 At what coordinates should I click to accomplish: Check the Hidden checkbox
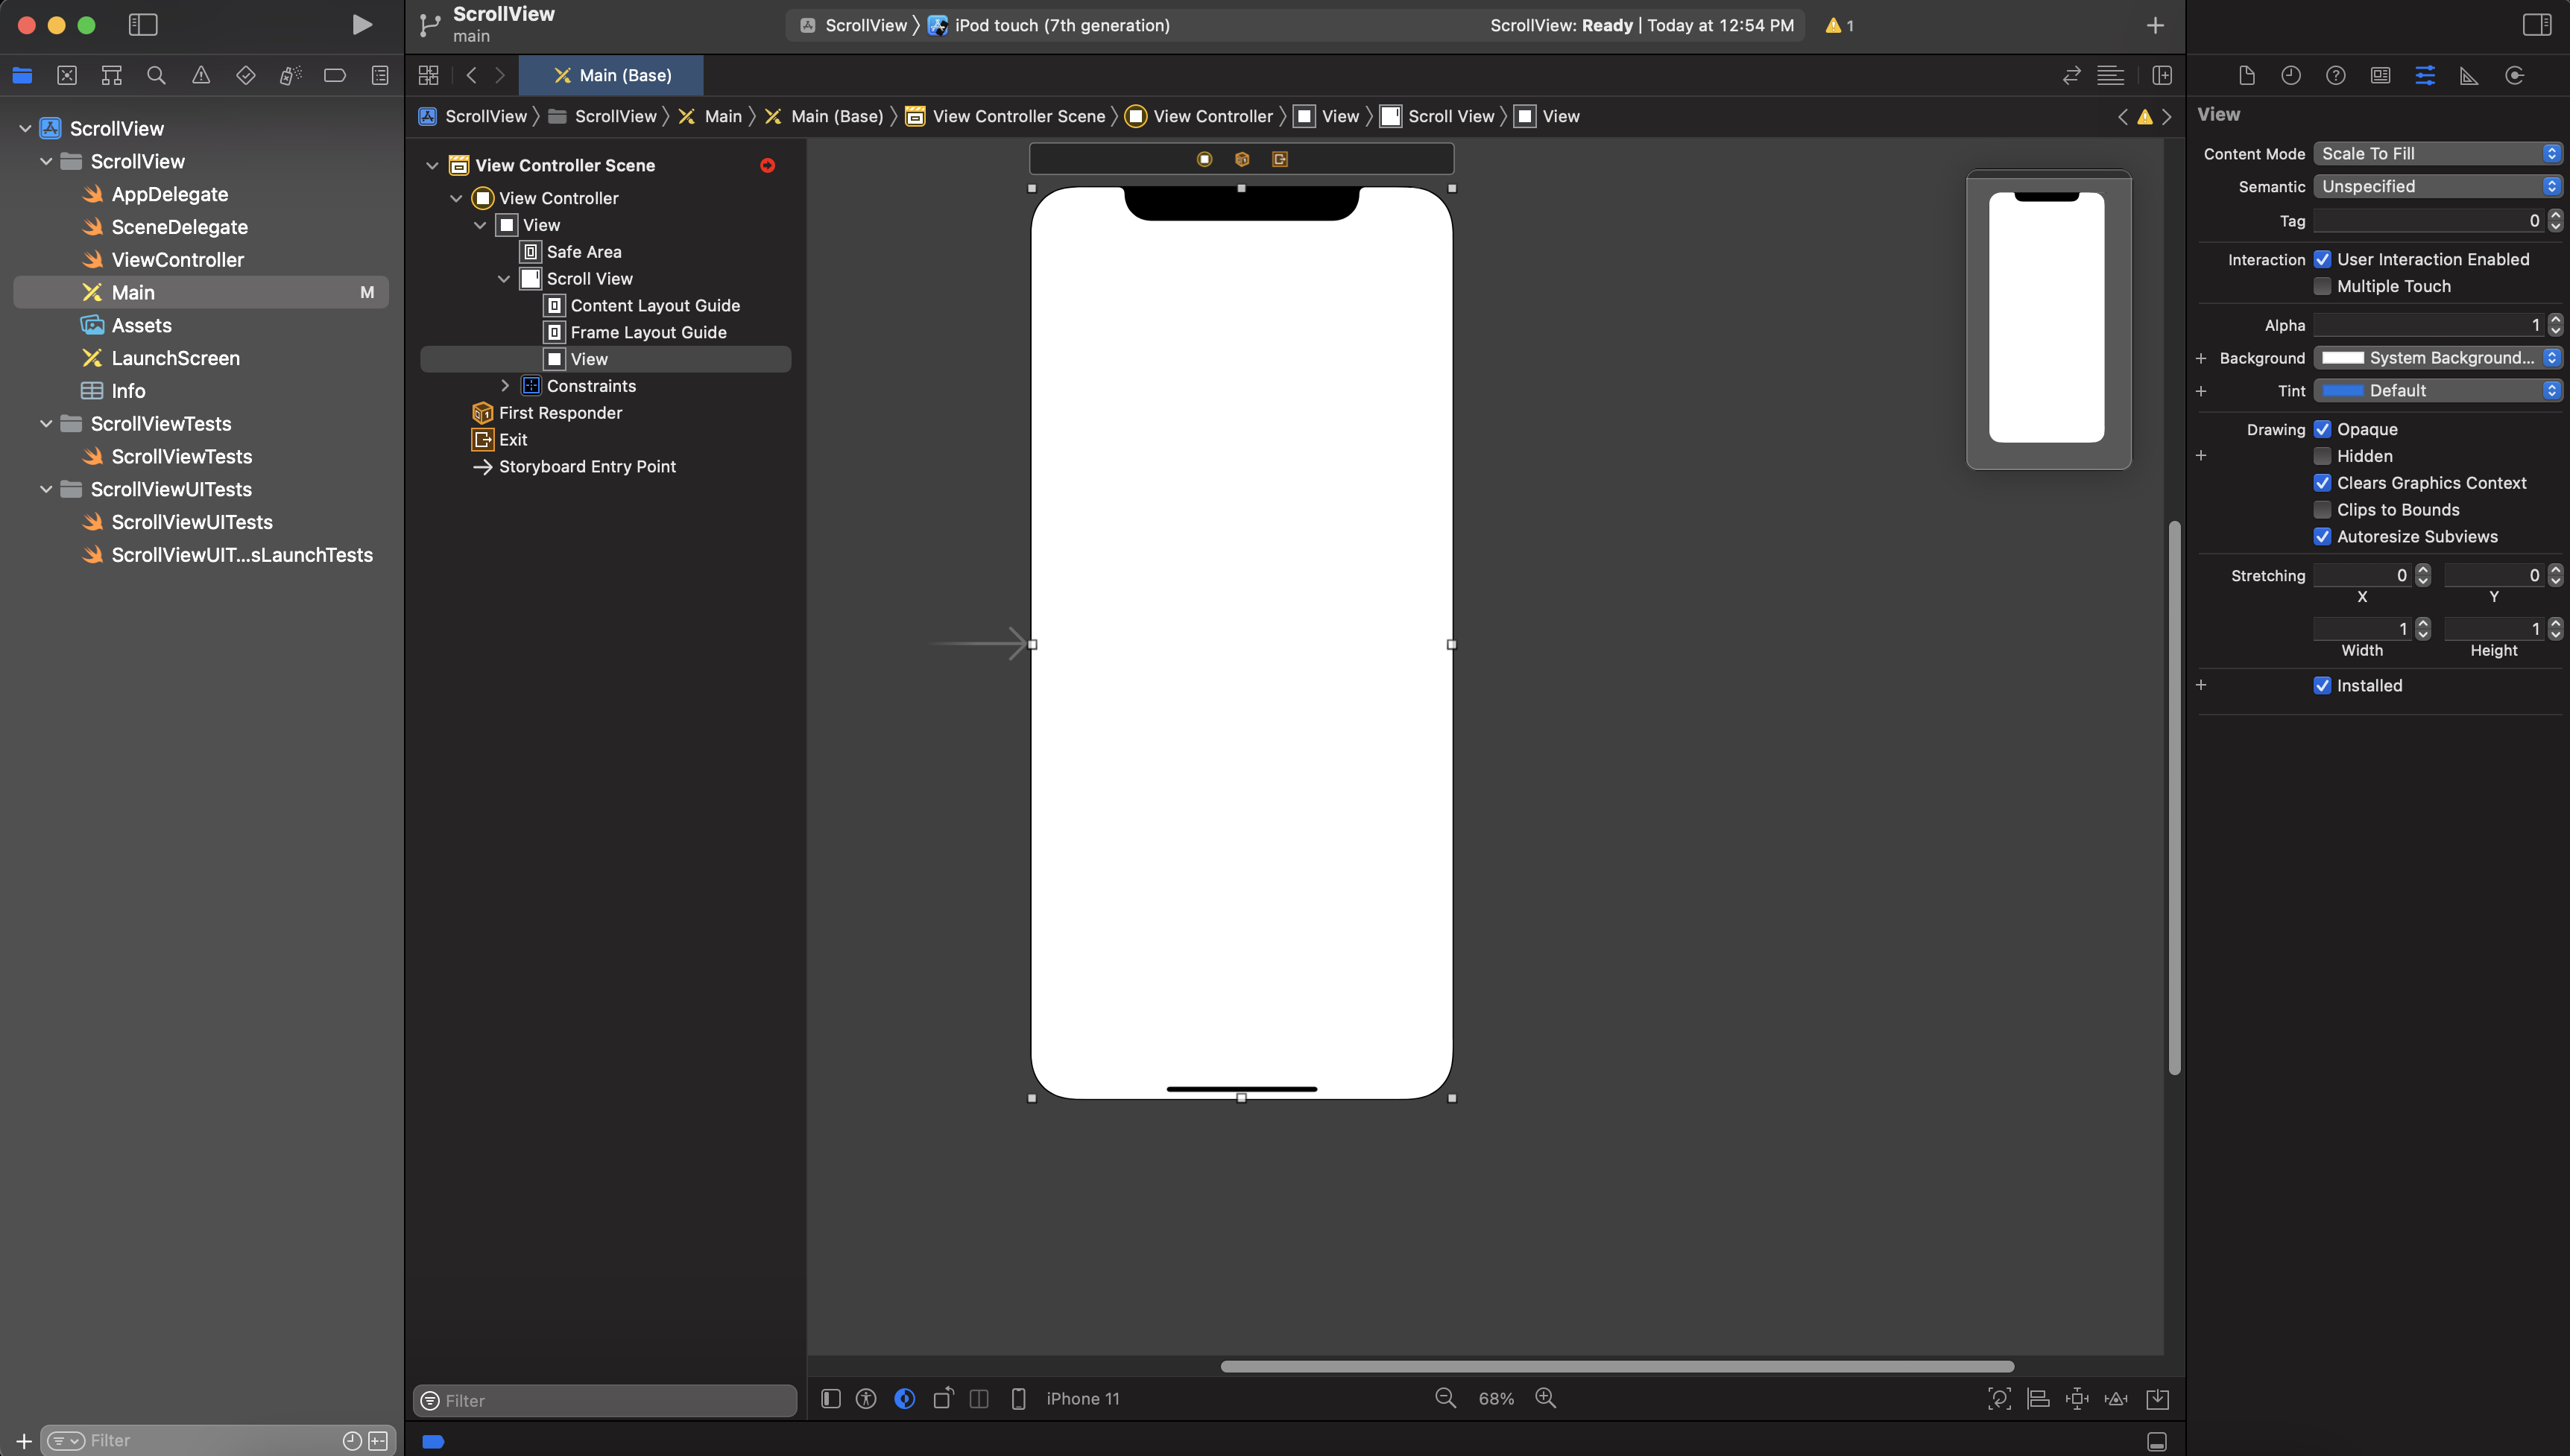click(2322, 457)
